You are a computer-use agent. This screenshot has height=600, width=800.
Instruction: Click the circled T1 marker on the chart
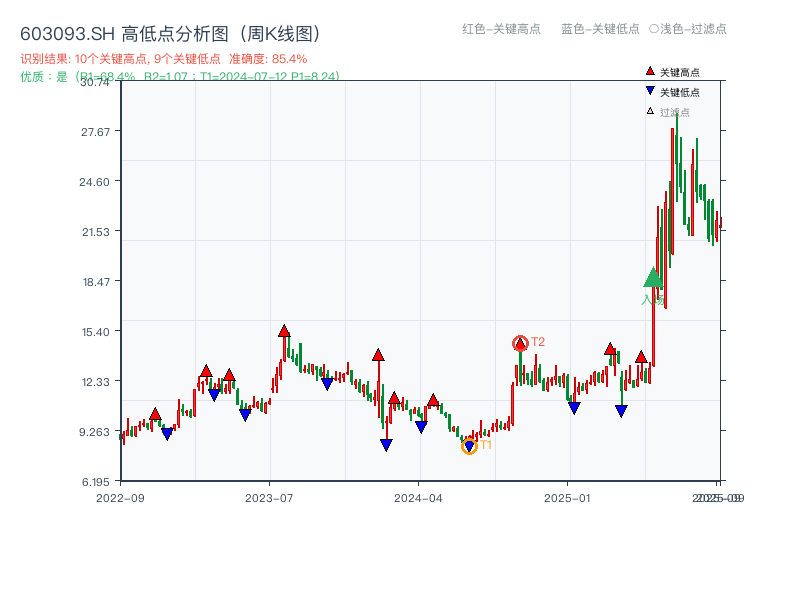[x=469, y=445]
